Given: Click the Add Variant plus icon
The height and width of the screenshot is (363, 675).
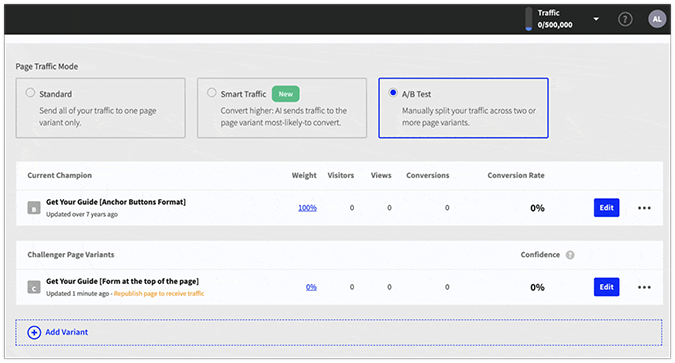Looking at the screenshot, I should pos(34,332).
